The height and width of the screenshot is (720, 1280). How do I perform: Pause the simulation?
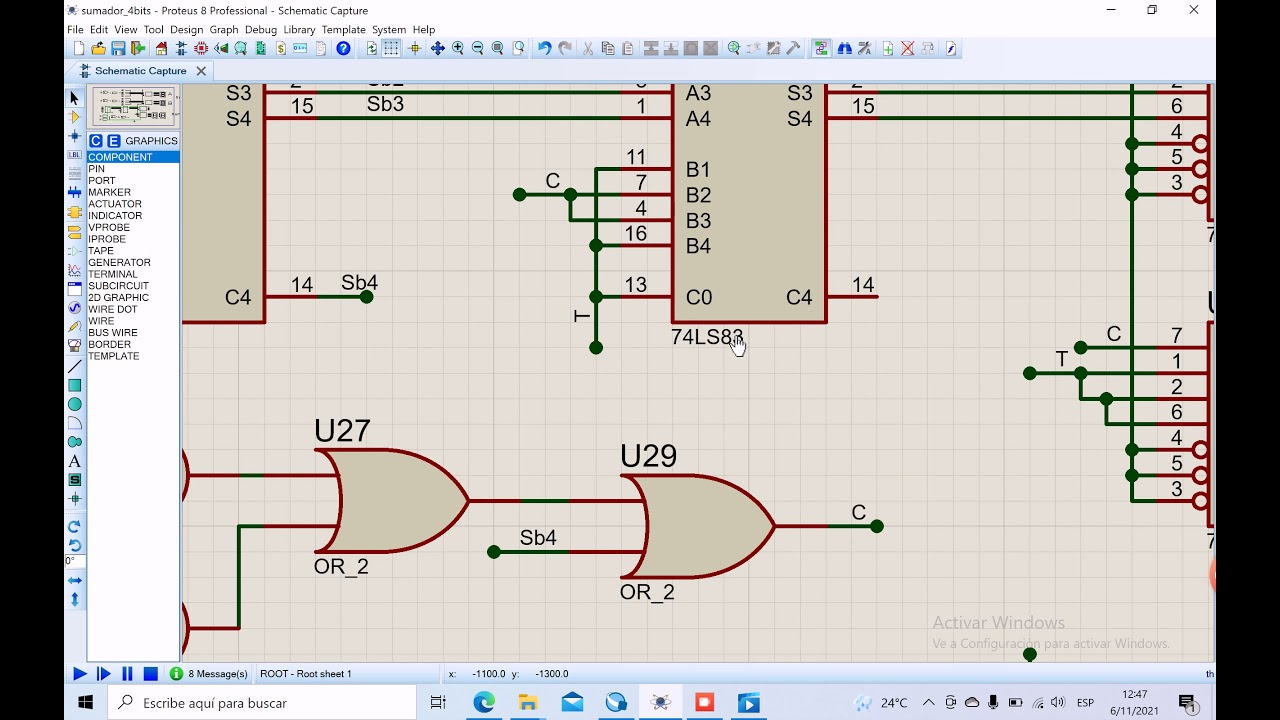[127, 674]
